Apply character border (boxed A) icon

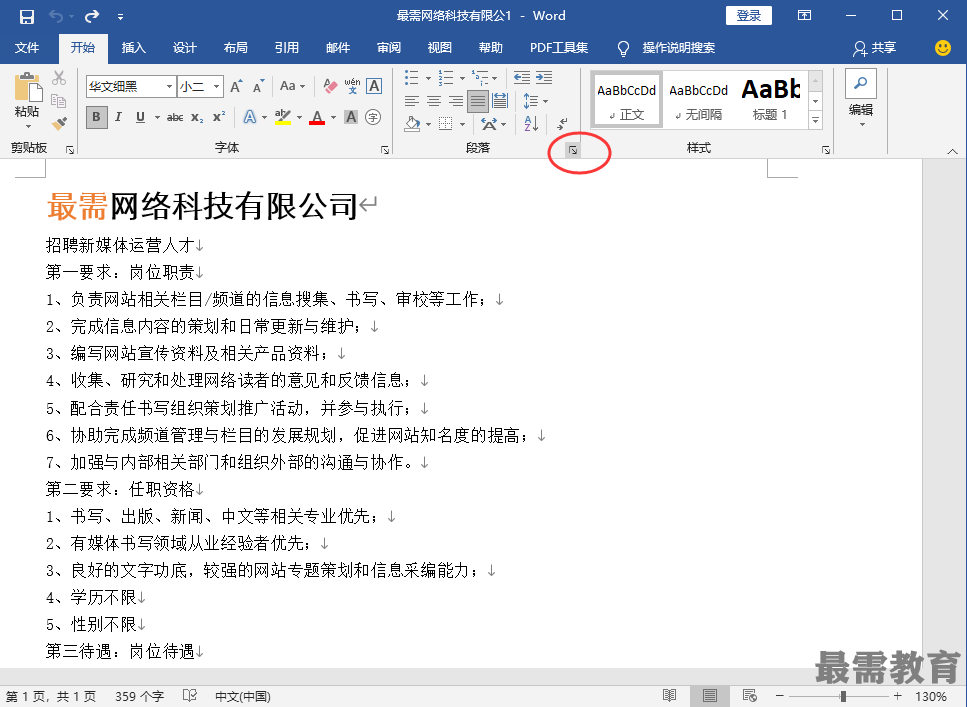(374, 86)
